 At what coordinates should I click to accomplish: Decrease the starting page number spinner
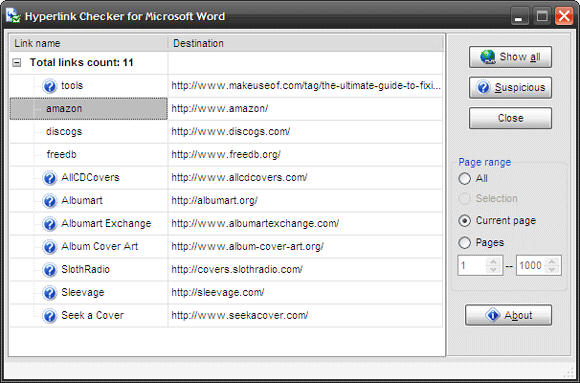pyautogui.click(x=493, y=270)
